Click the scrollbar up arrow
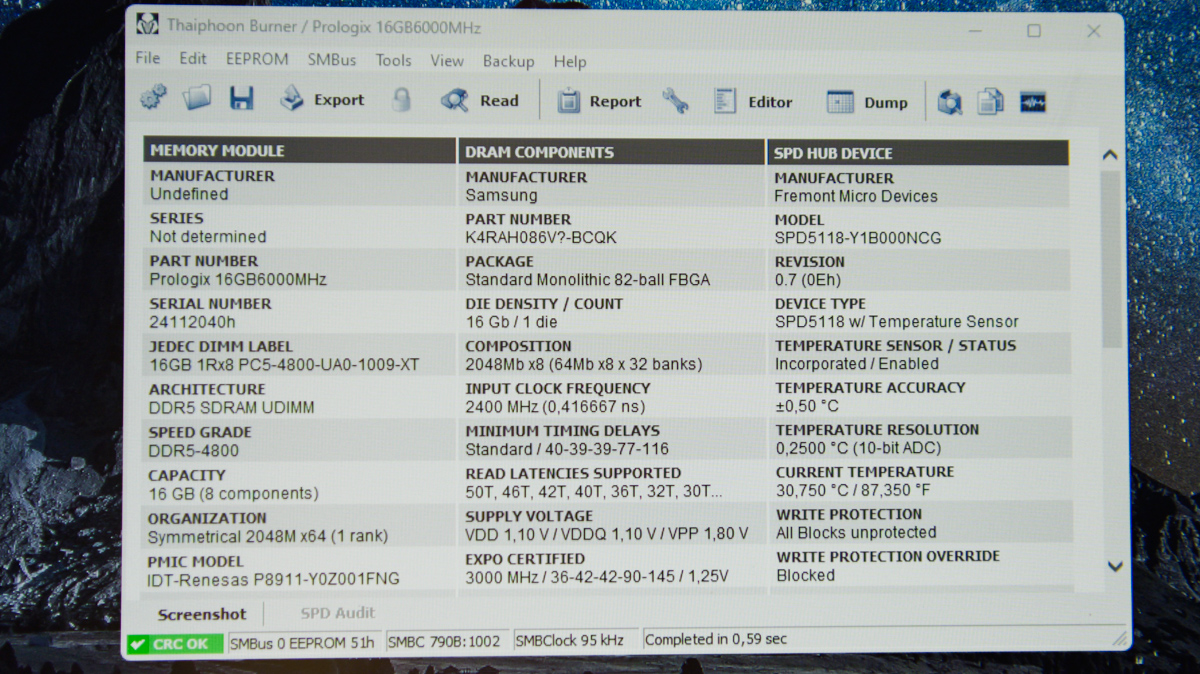Viewport: 1200px width, 674px height. point(1109,155)
